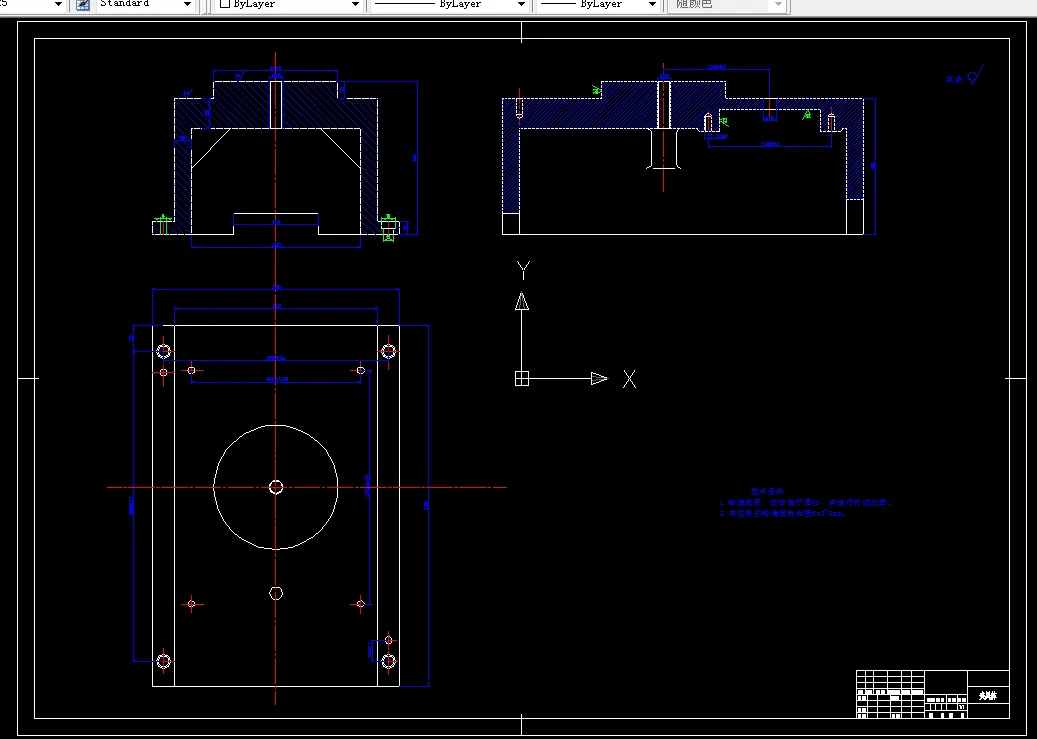Click the dimension style manager icon

(x=83, y=5)
